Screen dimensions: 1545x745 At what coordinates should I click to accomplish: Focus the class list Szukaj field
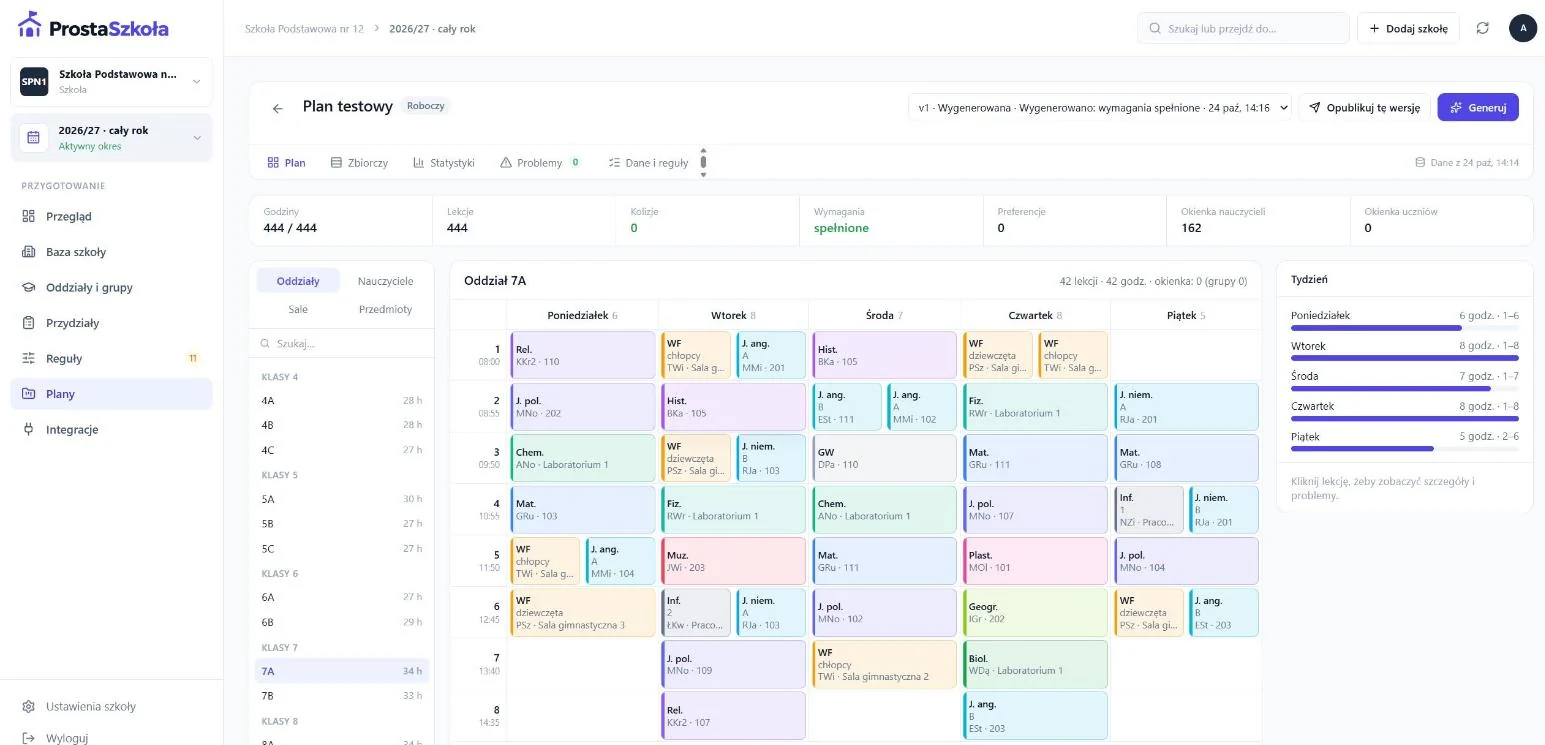[x=341, y=343]
